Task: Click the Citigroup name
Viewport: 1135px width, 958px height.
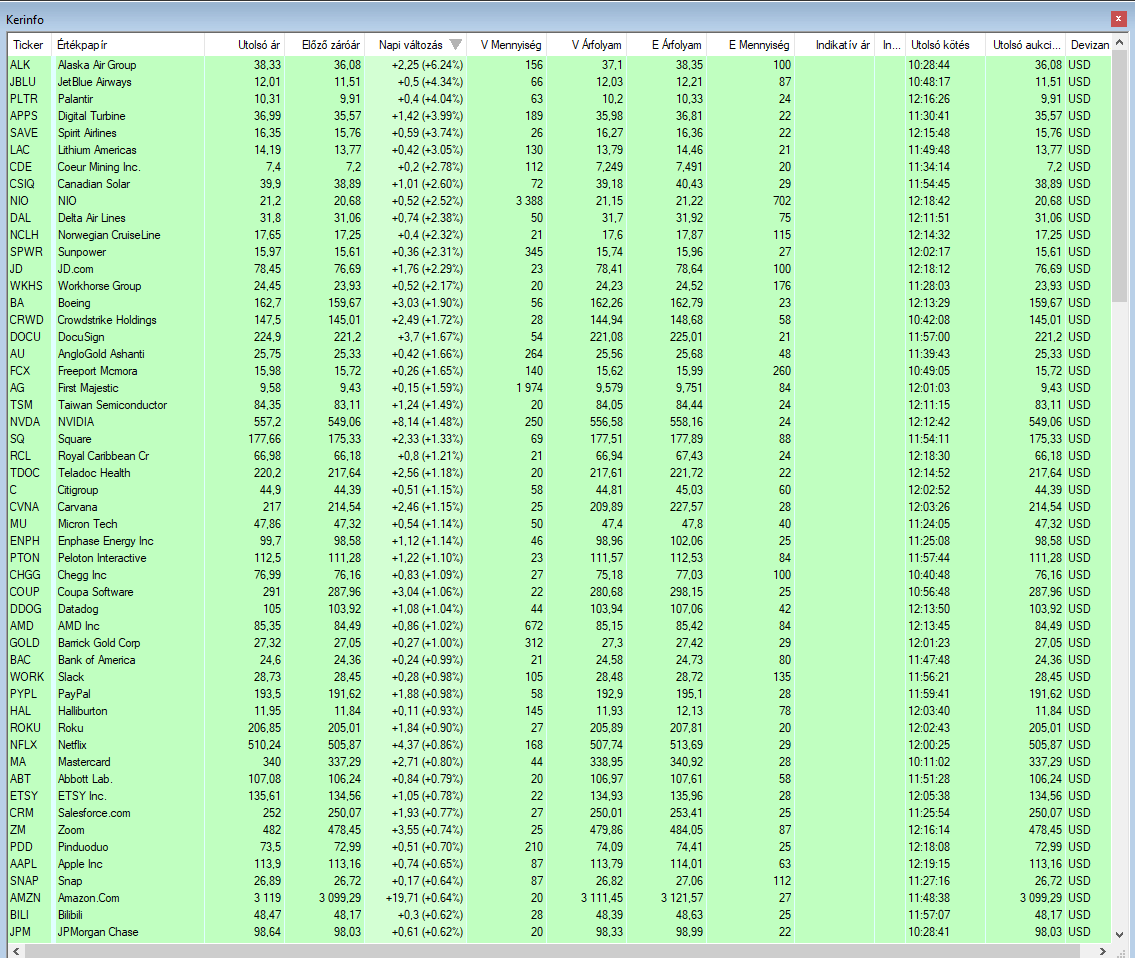Action: point(78,490)
